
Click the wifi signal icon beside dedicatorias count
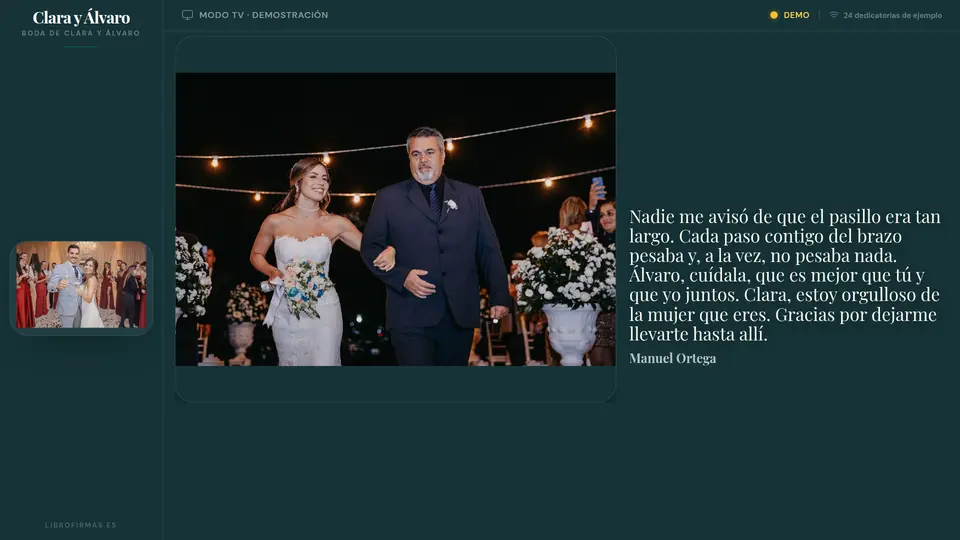834,15
